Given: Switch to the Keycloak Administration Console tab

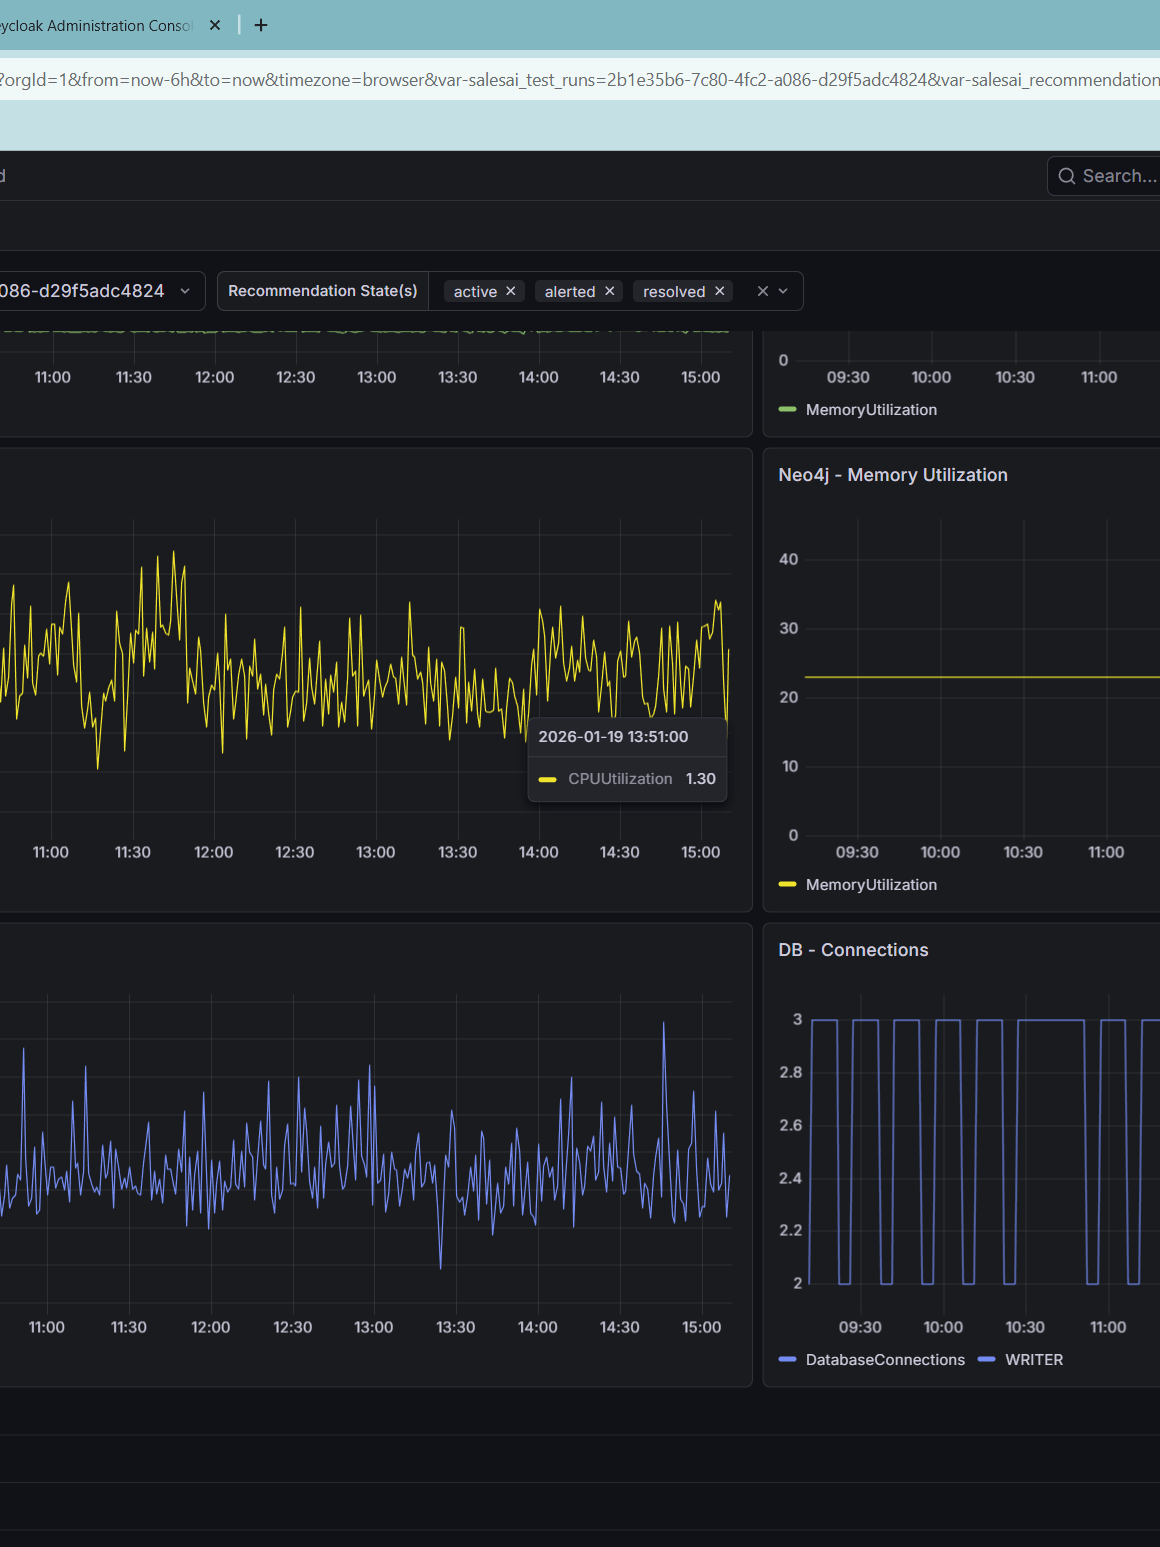Looking at the screenshot, I should point(95,25).
